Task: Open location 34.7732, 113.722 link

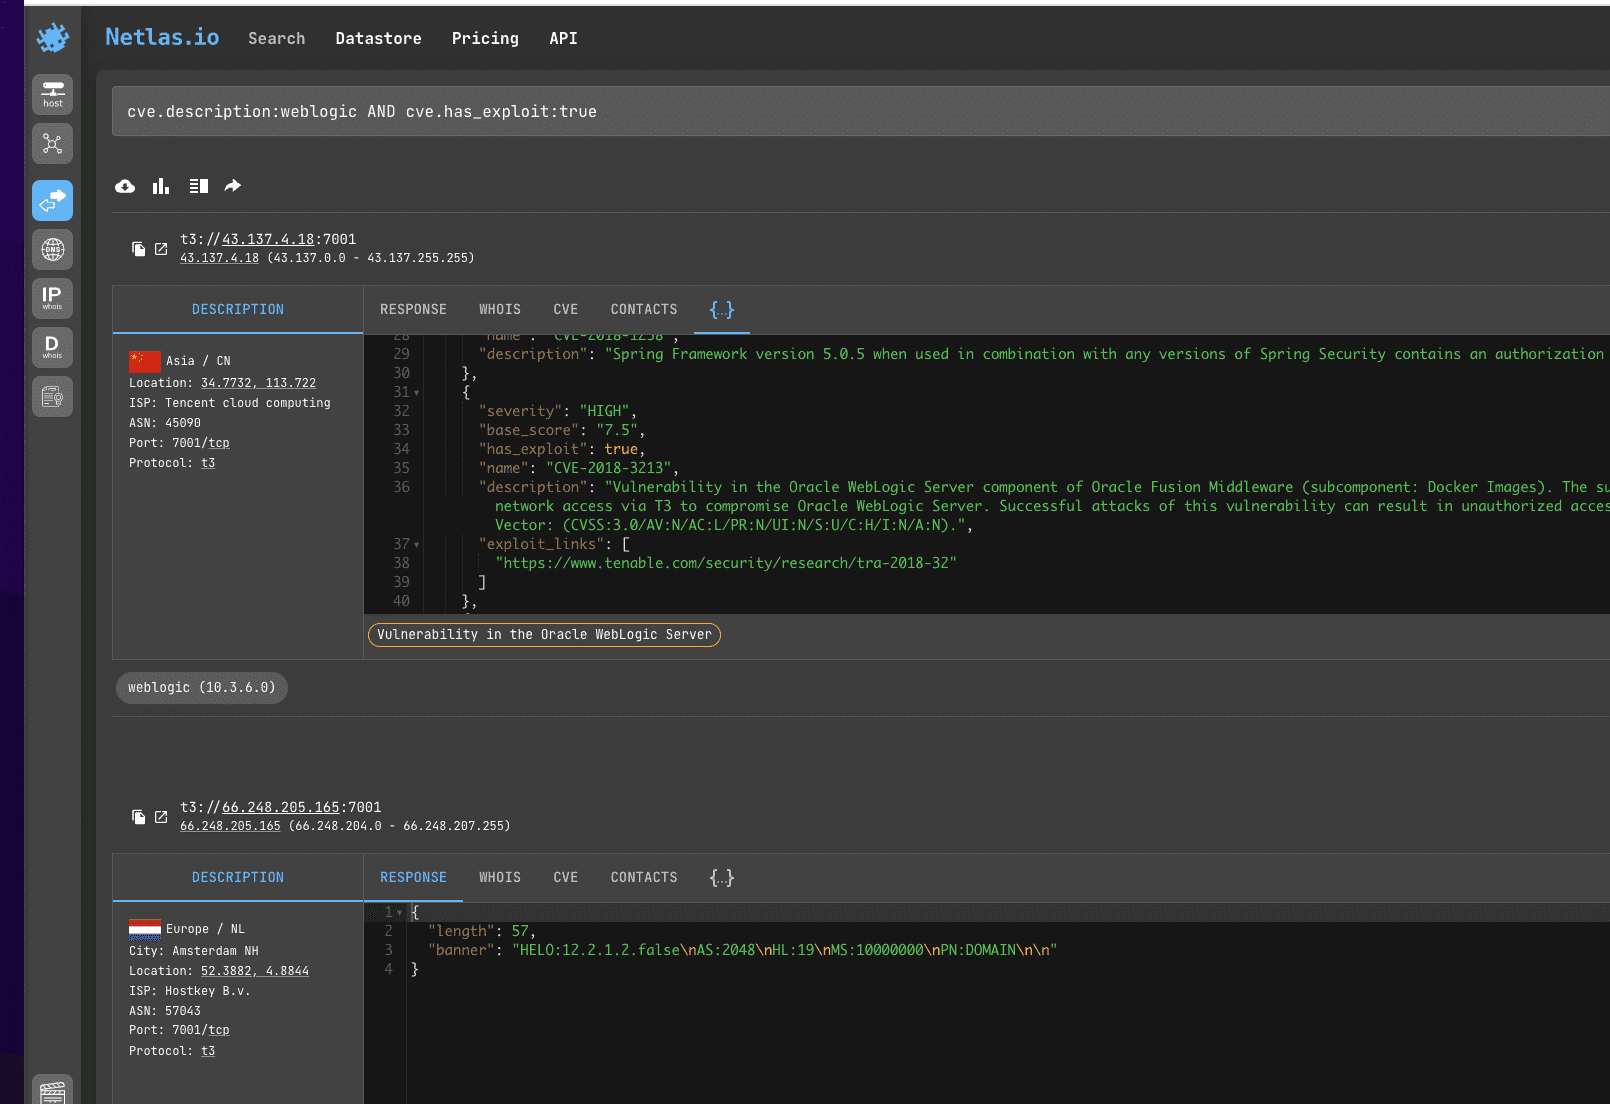Action: click(258, 383)
